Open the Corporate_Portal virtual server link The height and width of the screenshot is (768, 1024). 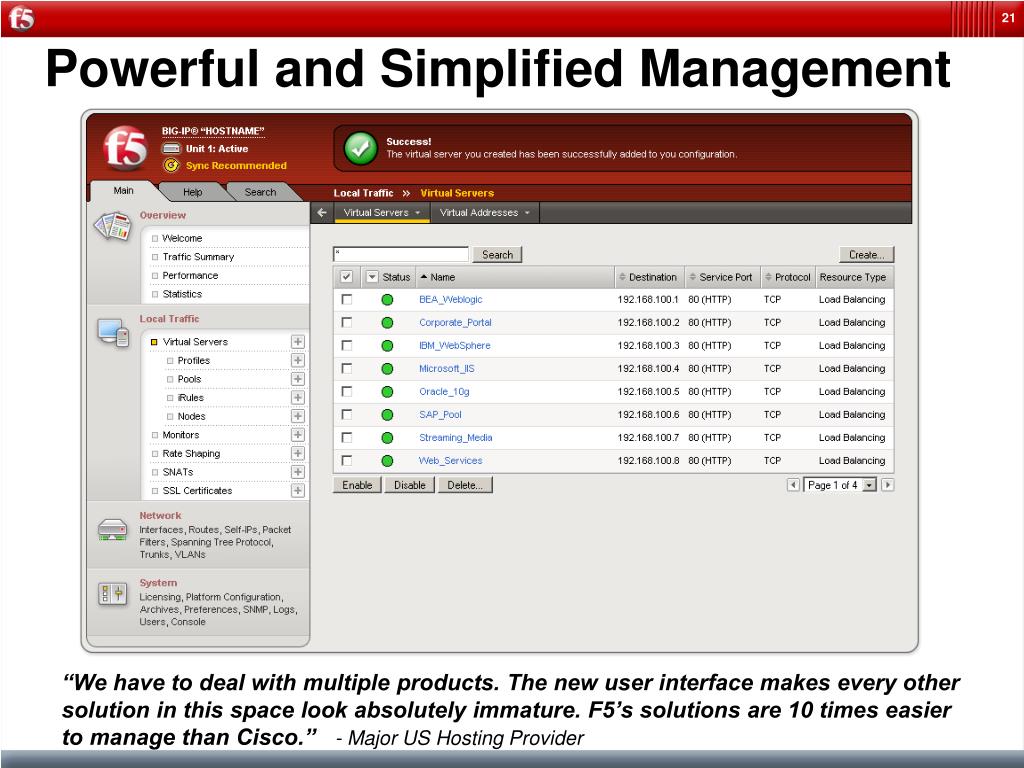(x=455, y=323)
